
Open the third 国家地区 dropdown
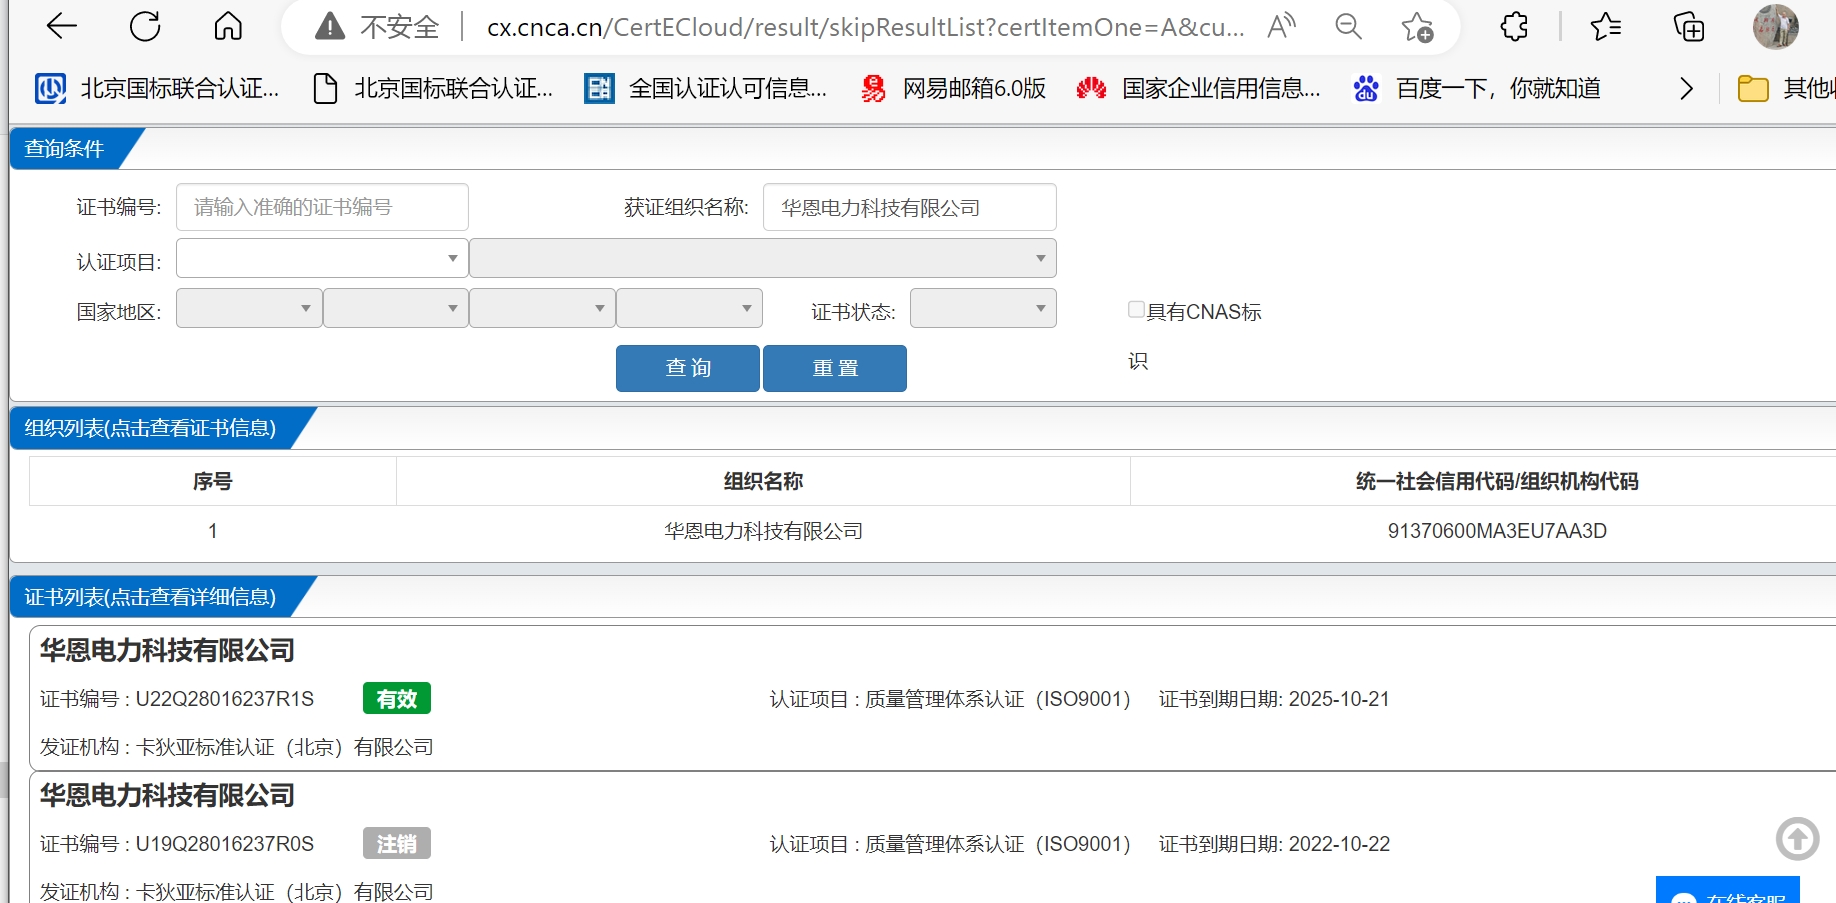click(x=542, y=308)
